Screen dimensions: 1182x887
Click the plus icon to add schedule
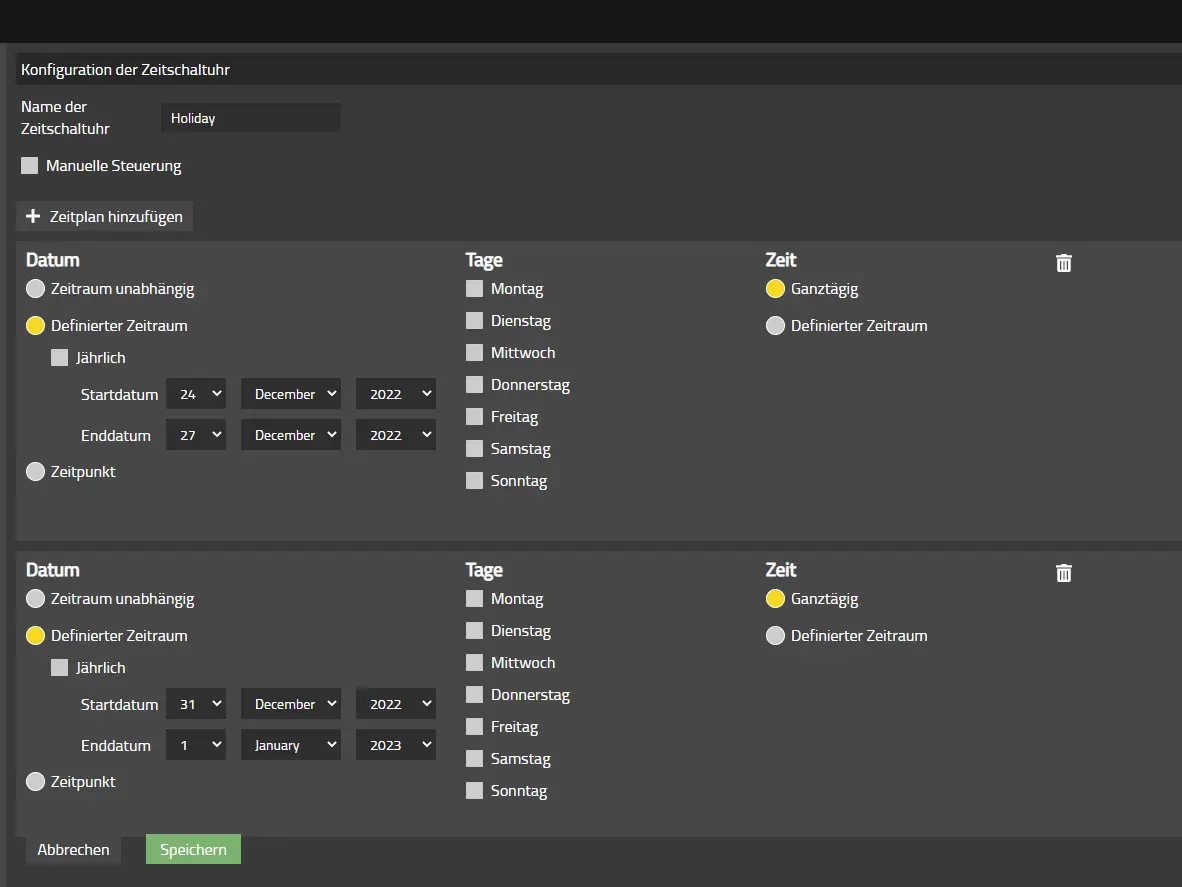click(32, 216)
